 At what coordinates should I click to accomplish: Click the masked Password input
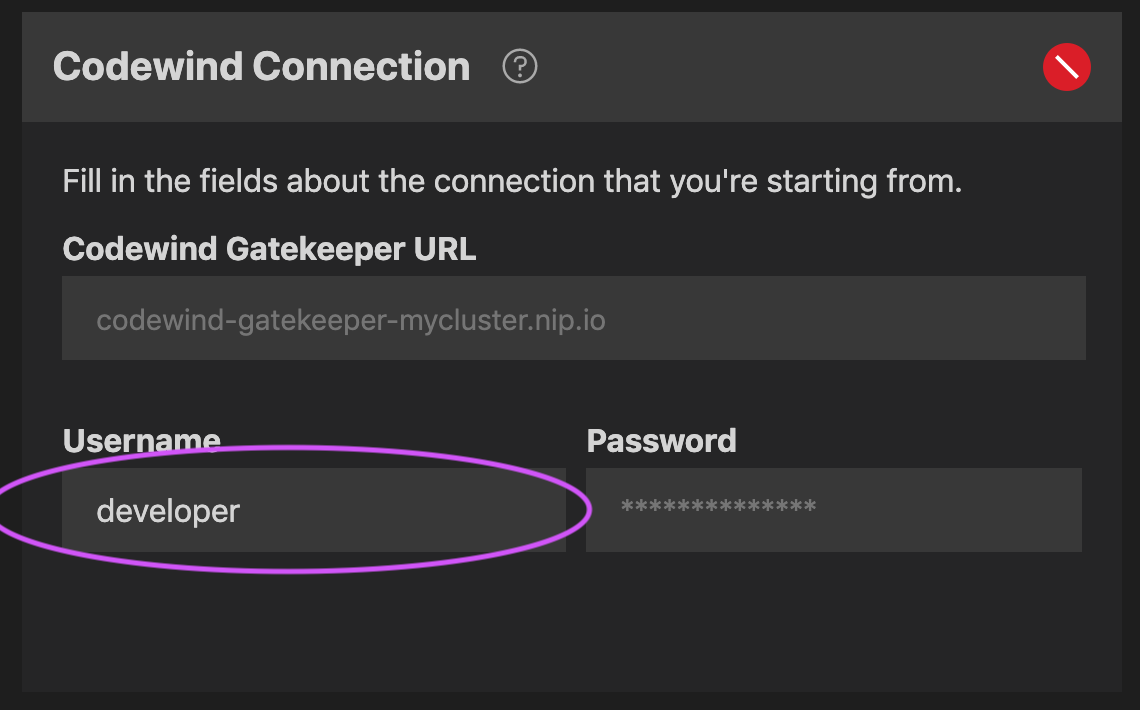pos(834,510)
